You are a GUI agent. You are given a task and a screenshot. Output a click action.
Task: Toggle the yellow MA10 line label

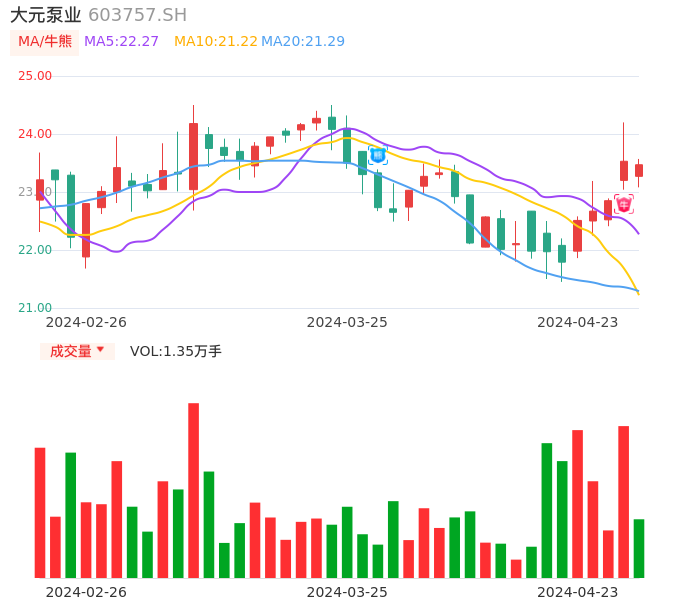click(x=215, y=41)
